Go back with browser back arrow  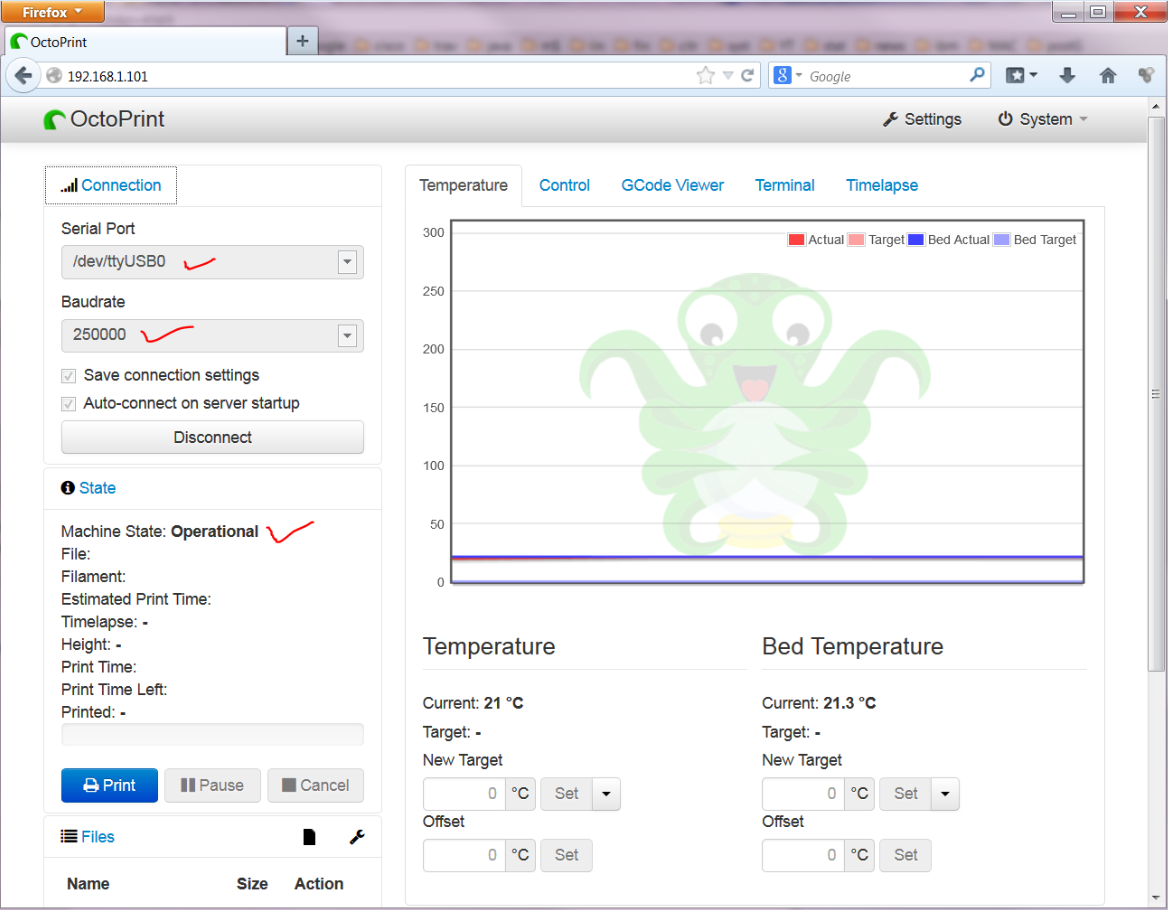24,76
